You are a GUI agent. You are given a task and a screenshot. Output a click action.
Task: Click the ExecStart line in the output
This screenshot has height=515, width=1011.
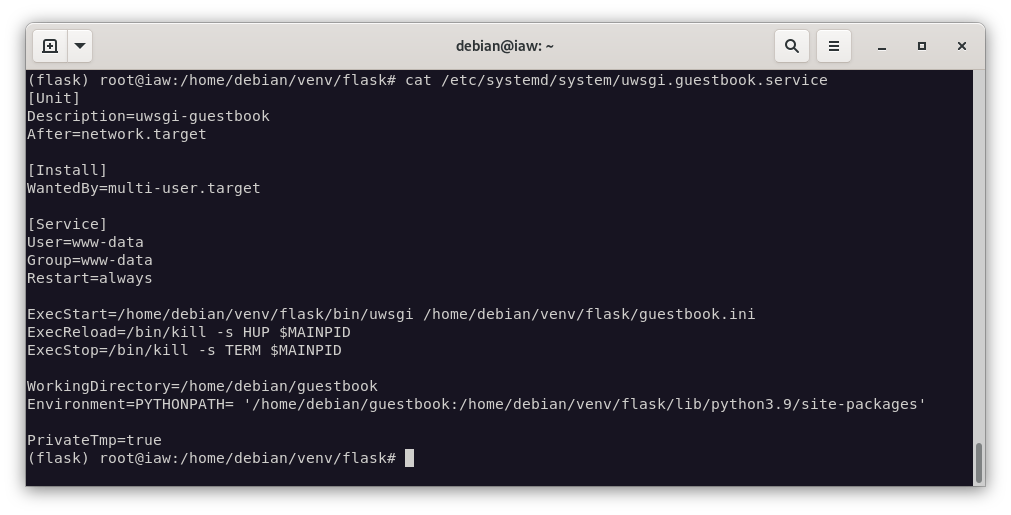pyautogui.click(x=390, y=314)
